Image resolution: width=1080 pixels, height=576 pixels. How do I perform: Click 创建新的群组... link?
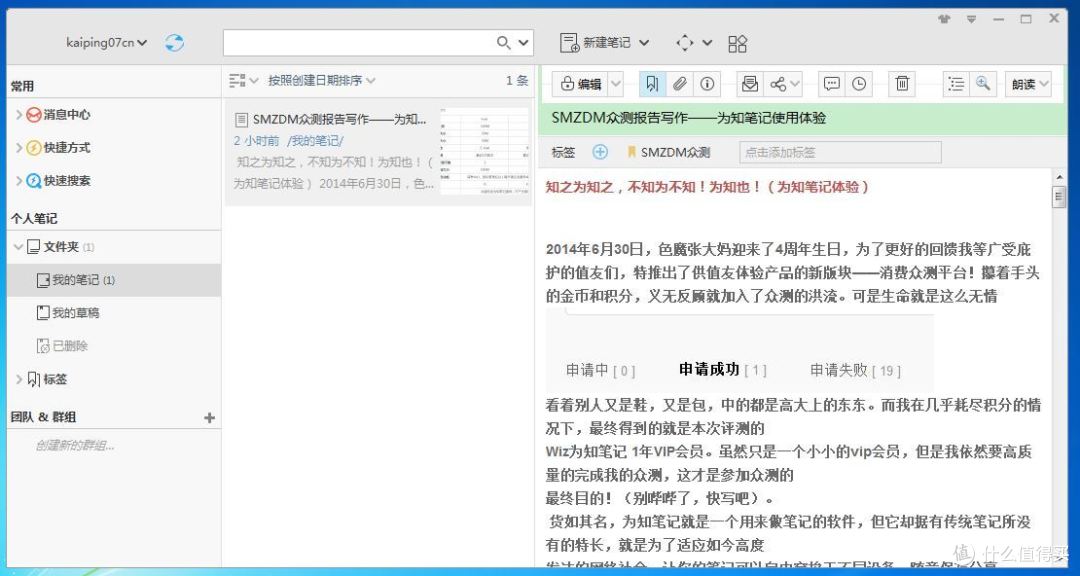(x=74, y=445)
